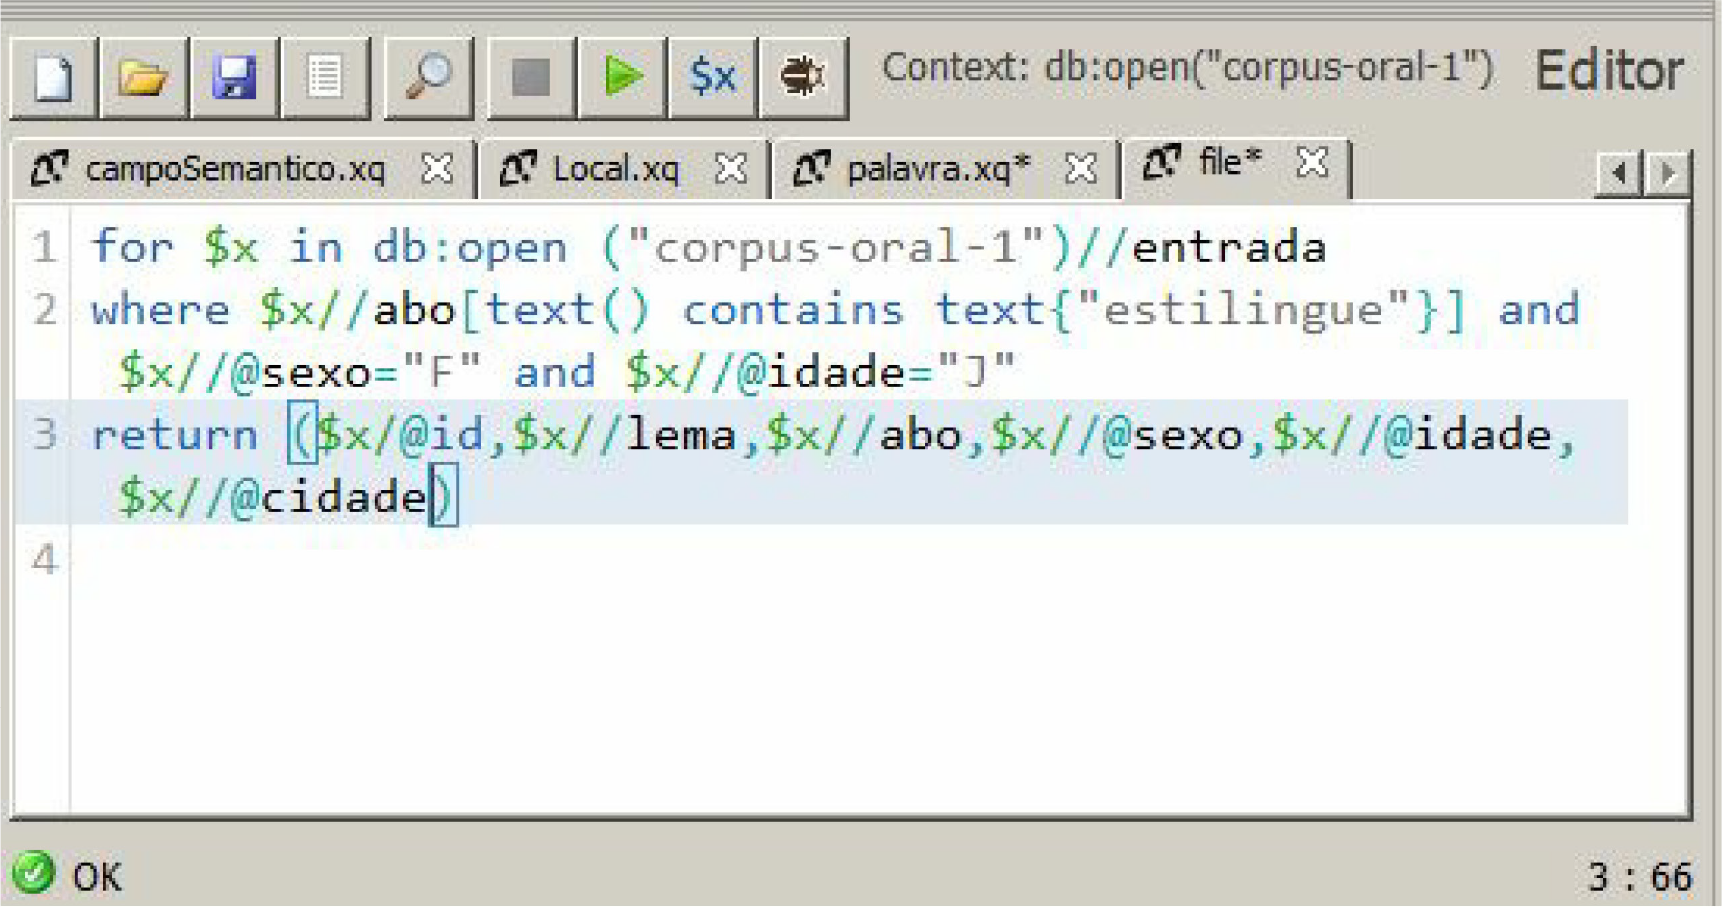Close the file* tab
Viewport: 1723px width, 907px height.
1312,162
